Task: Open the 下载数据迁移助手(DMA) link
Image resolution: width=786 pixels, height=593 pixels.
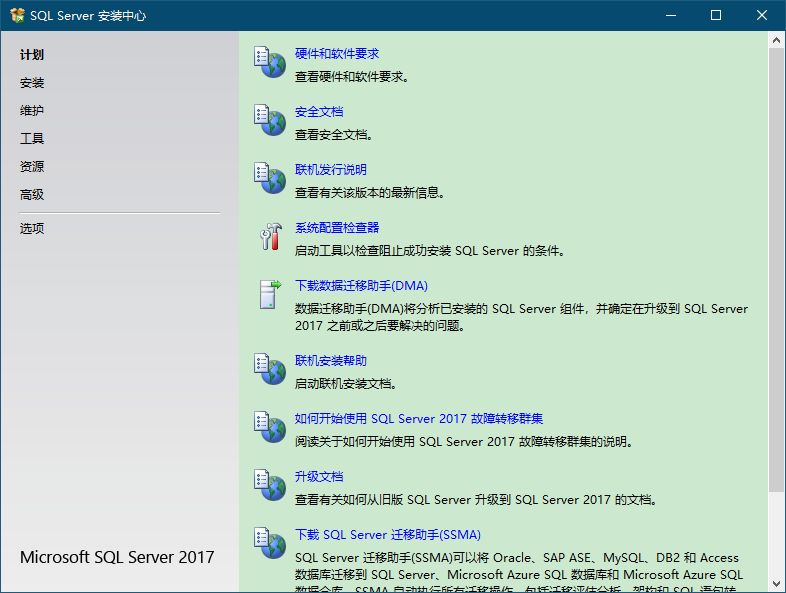Action: tap(361, 286)
